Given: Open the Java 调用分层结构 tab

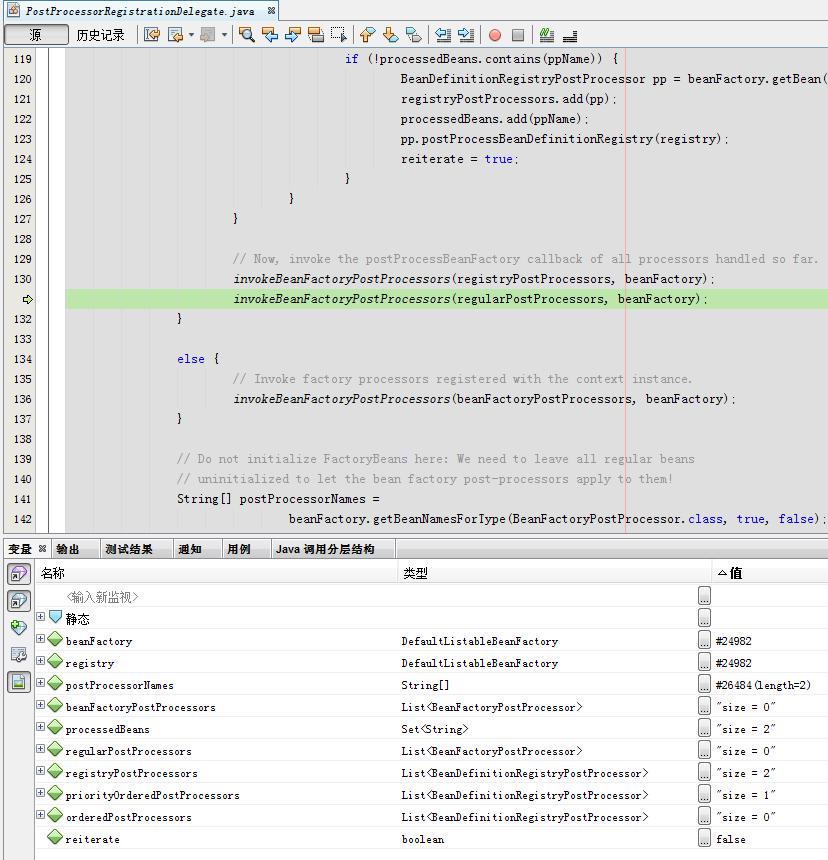Looking at the screenshot, I should [325, 549].
